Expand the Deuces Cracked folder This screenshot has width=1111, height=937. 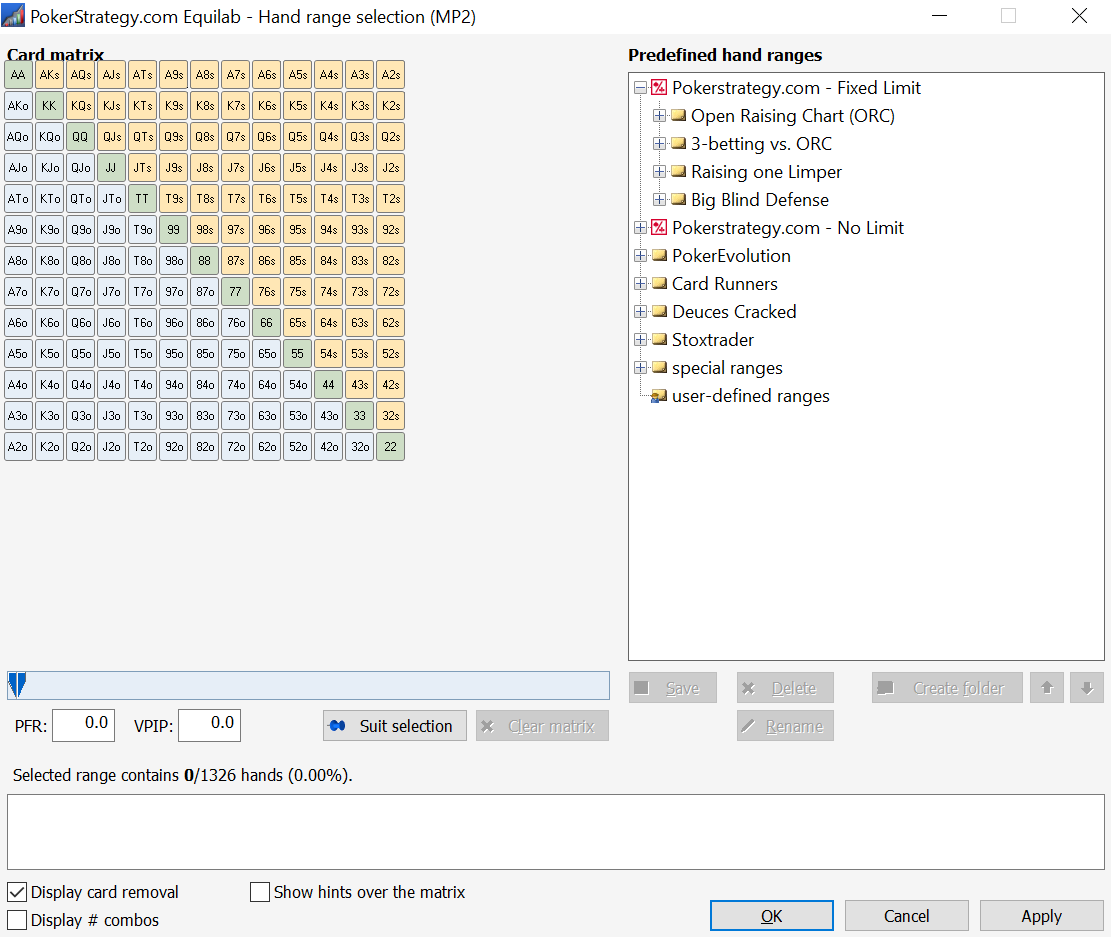tap(641, 312)
